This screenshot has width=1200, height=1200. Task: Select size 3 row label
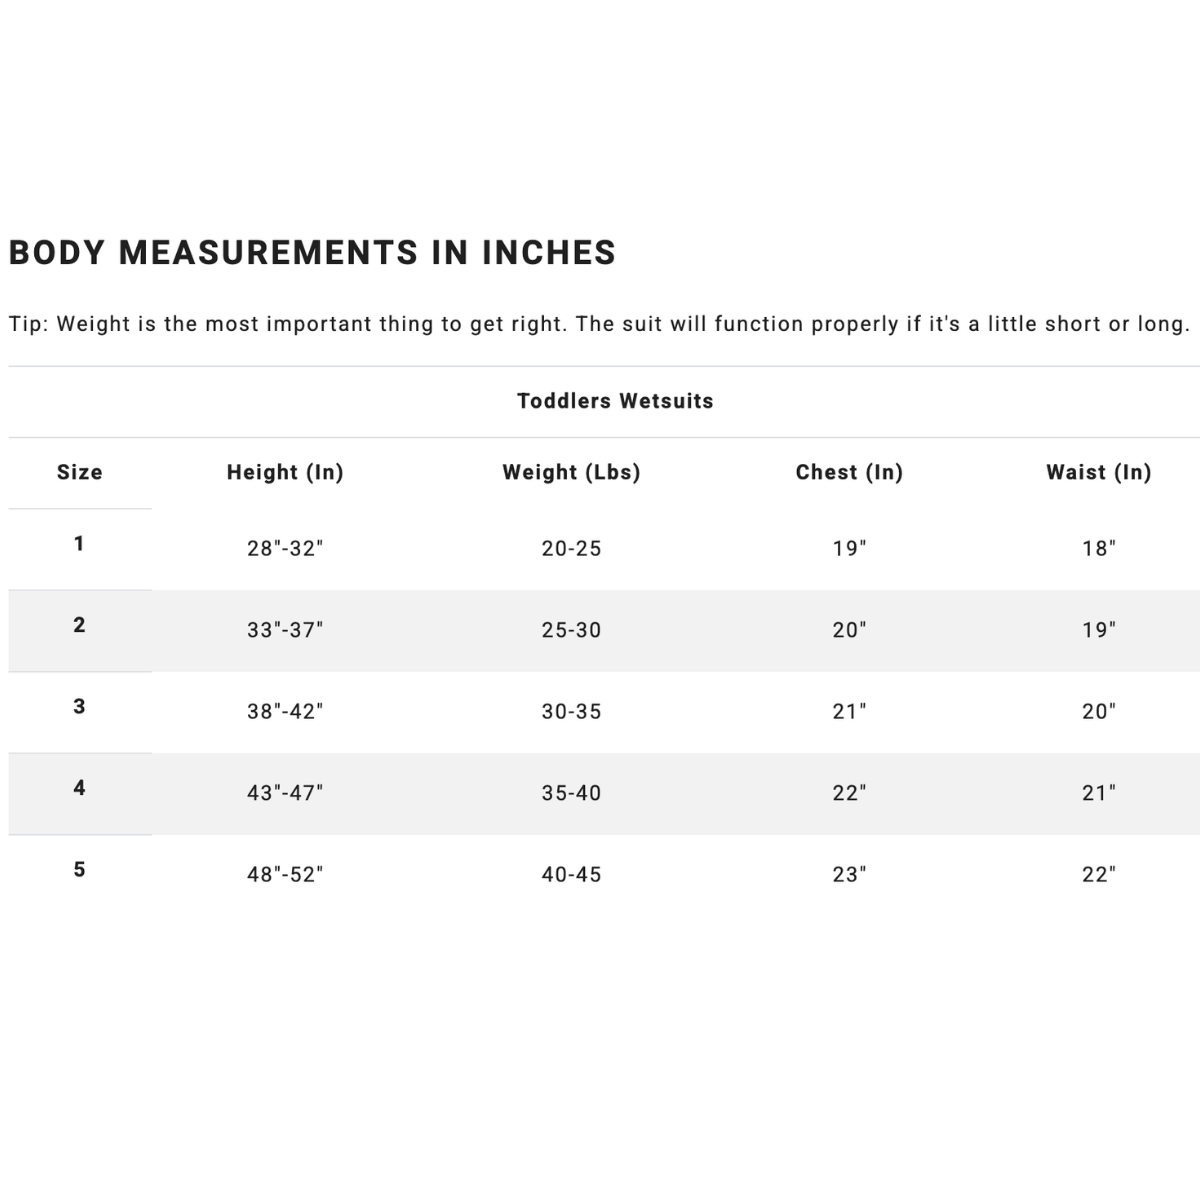pyautogui.click(x=79, y=707)
